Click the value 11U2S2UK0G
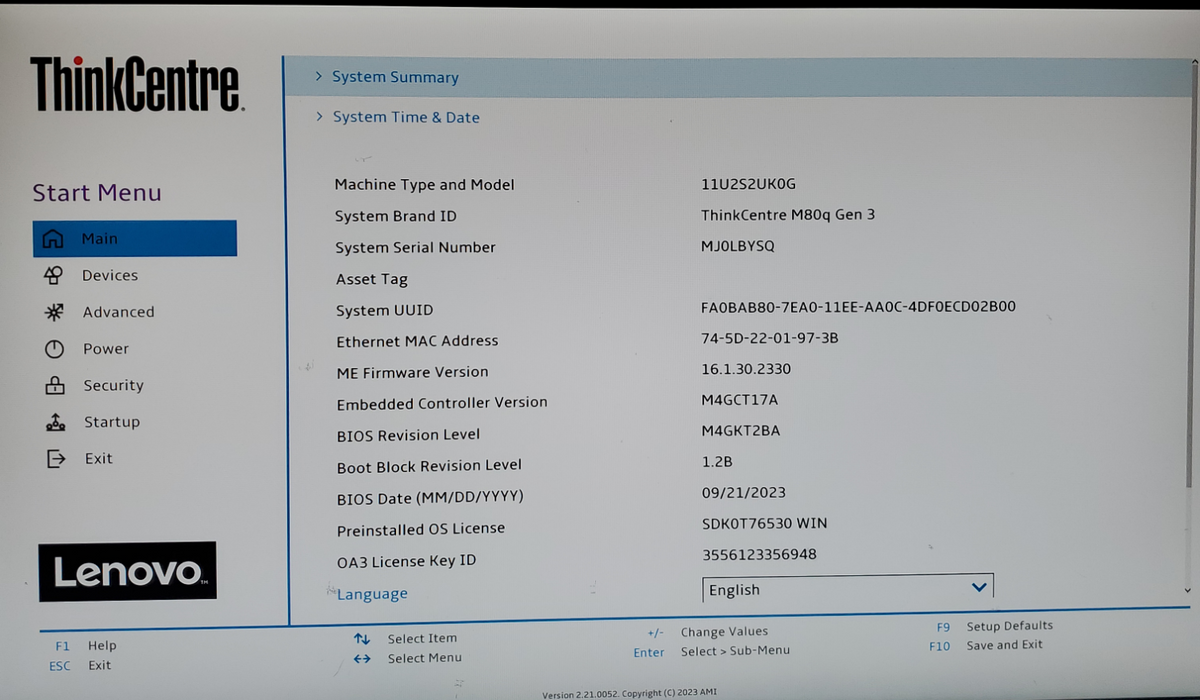 tap(749, 184)
